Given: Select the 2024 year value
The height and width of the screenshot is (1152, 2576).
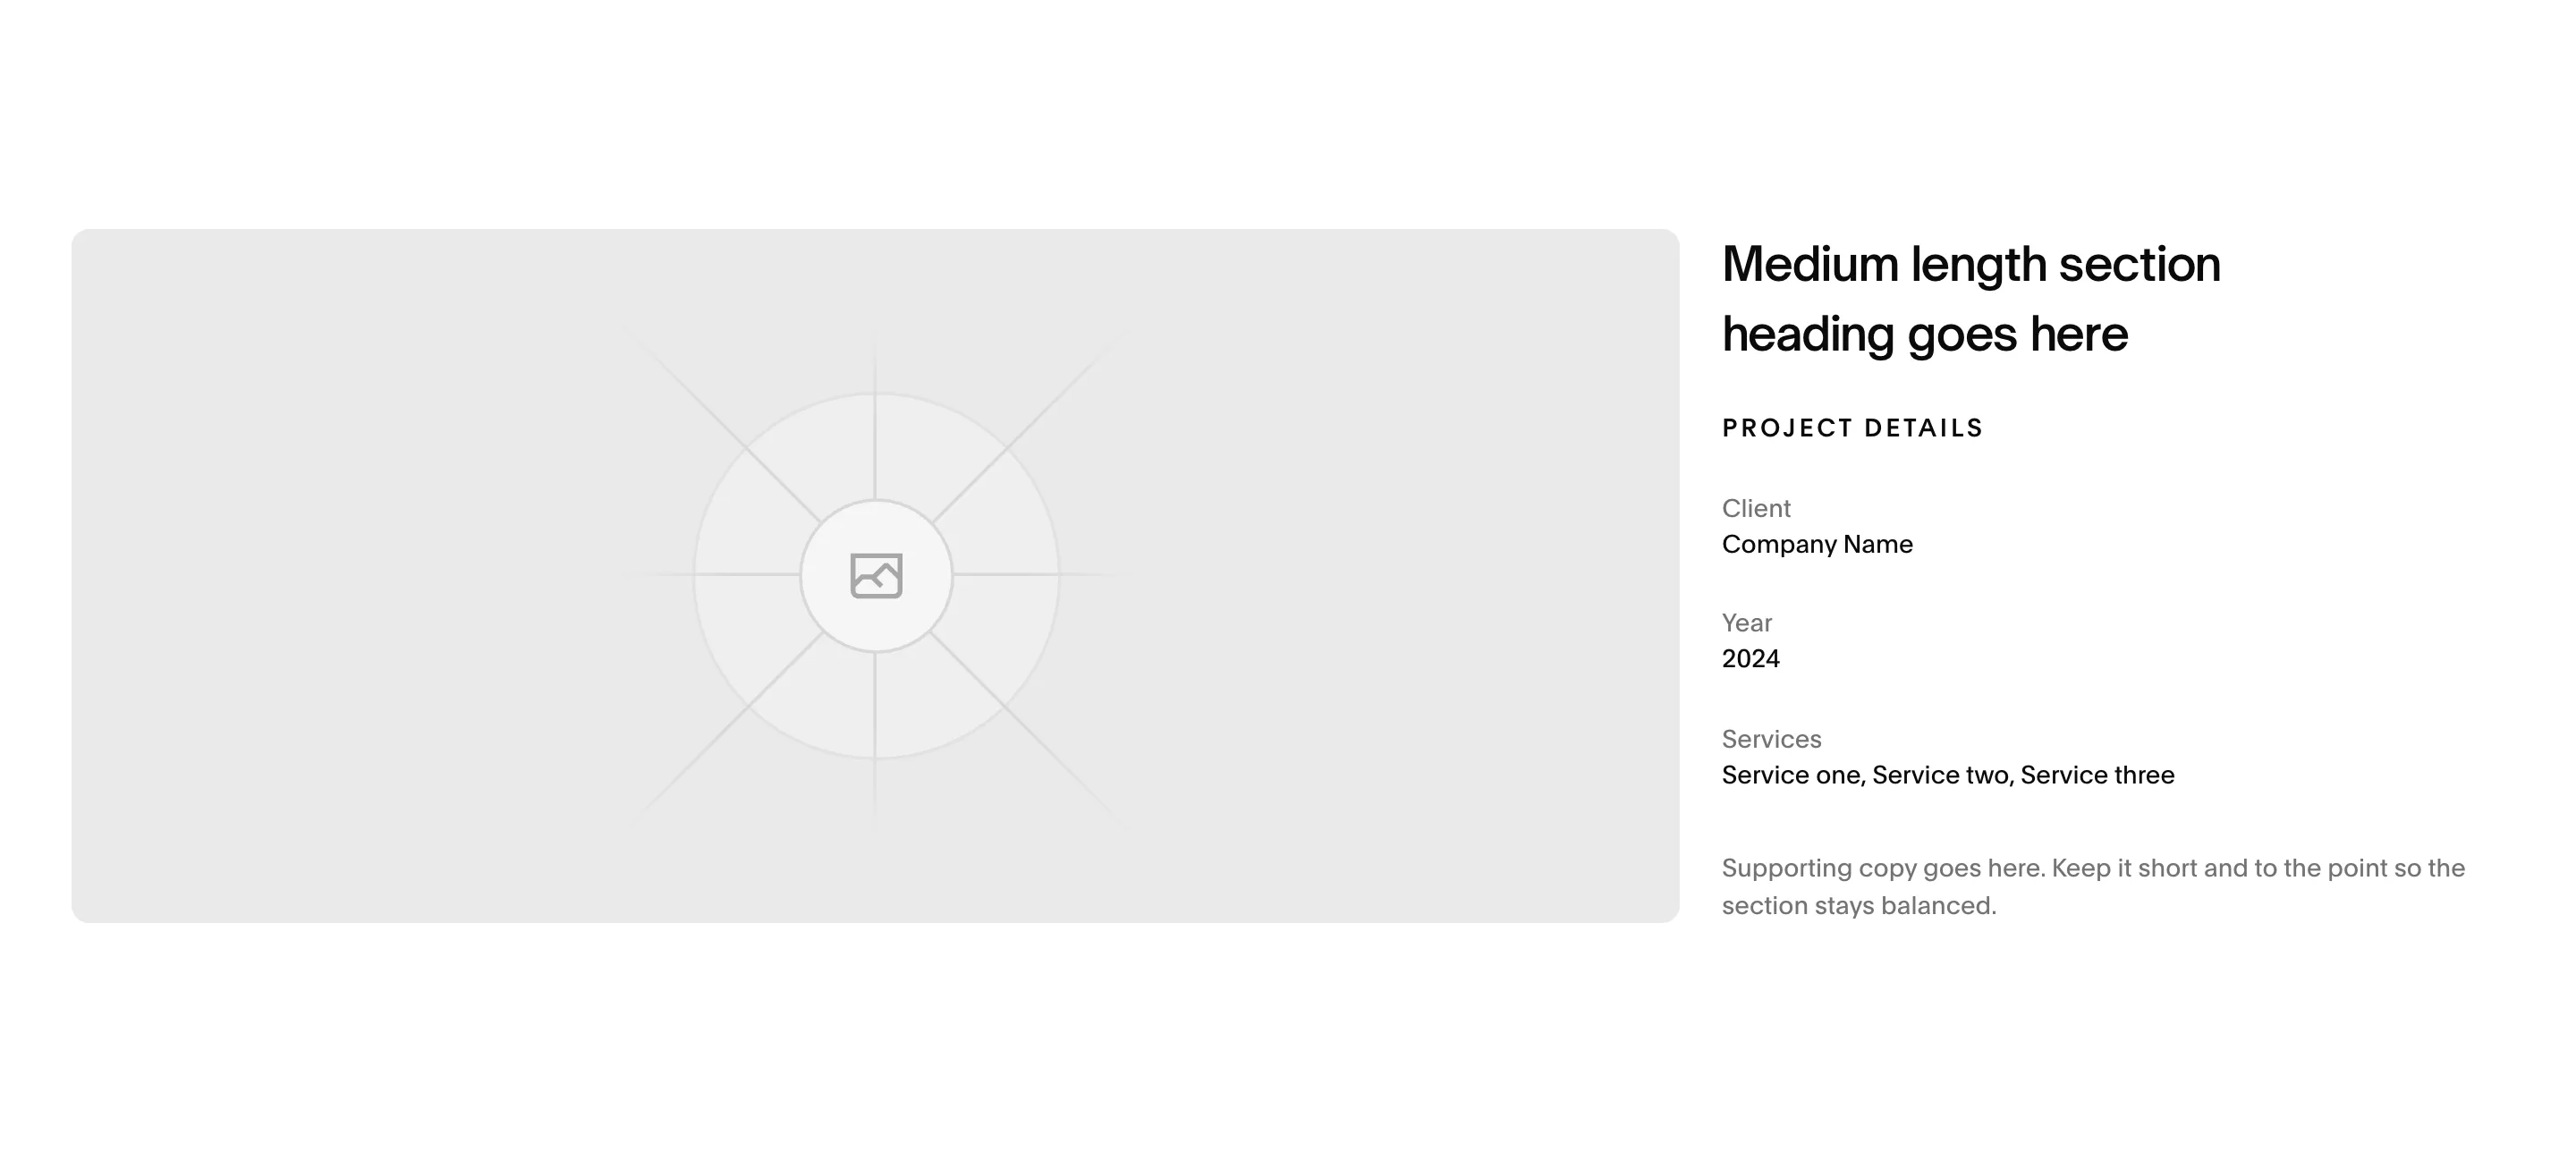Looking at the screenshot, I should pyautogui.click(x=1750, y=659).
